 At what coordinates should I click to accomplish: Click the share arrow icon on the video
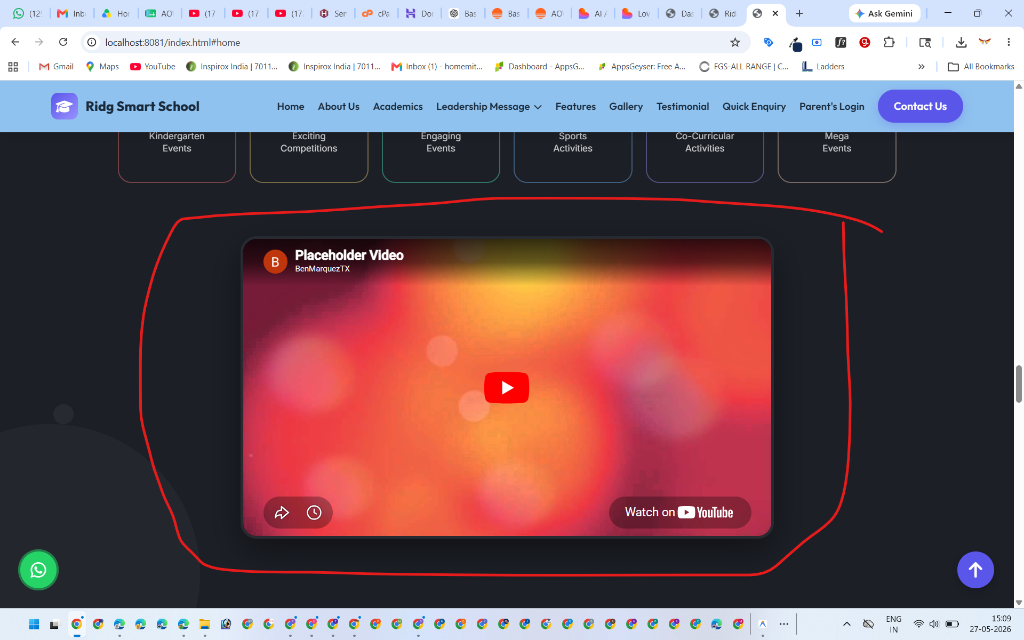tap(281, 513)
